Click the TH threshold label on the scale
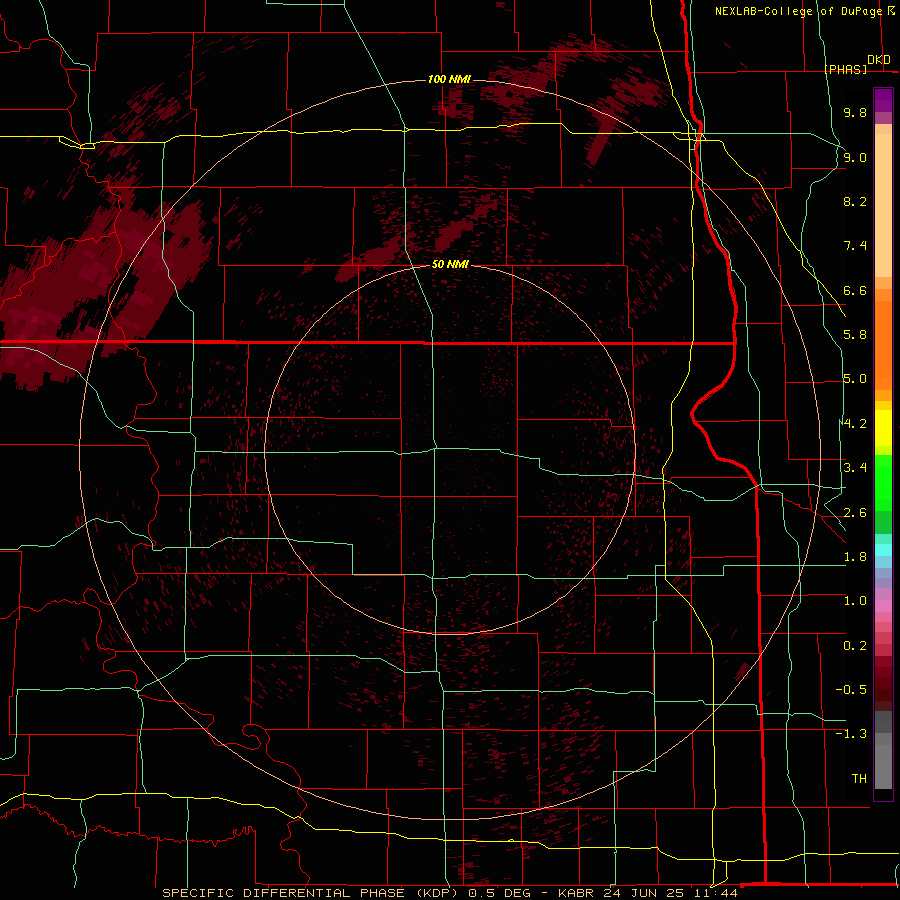Image resolution: width=900 pixels, height=900 pixels. pyautogui.click(x=859, y=779)
